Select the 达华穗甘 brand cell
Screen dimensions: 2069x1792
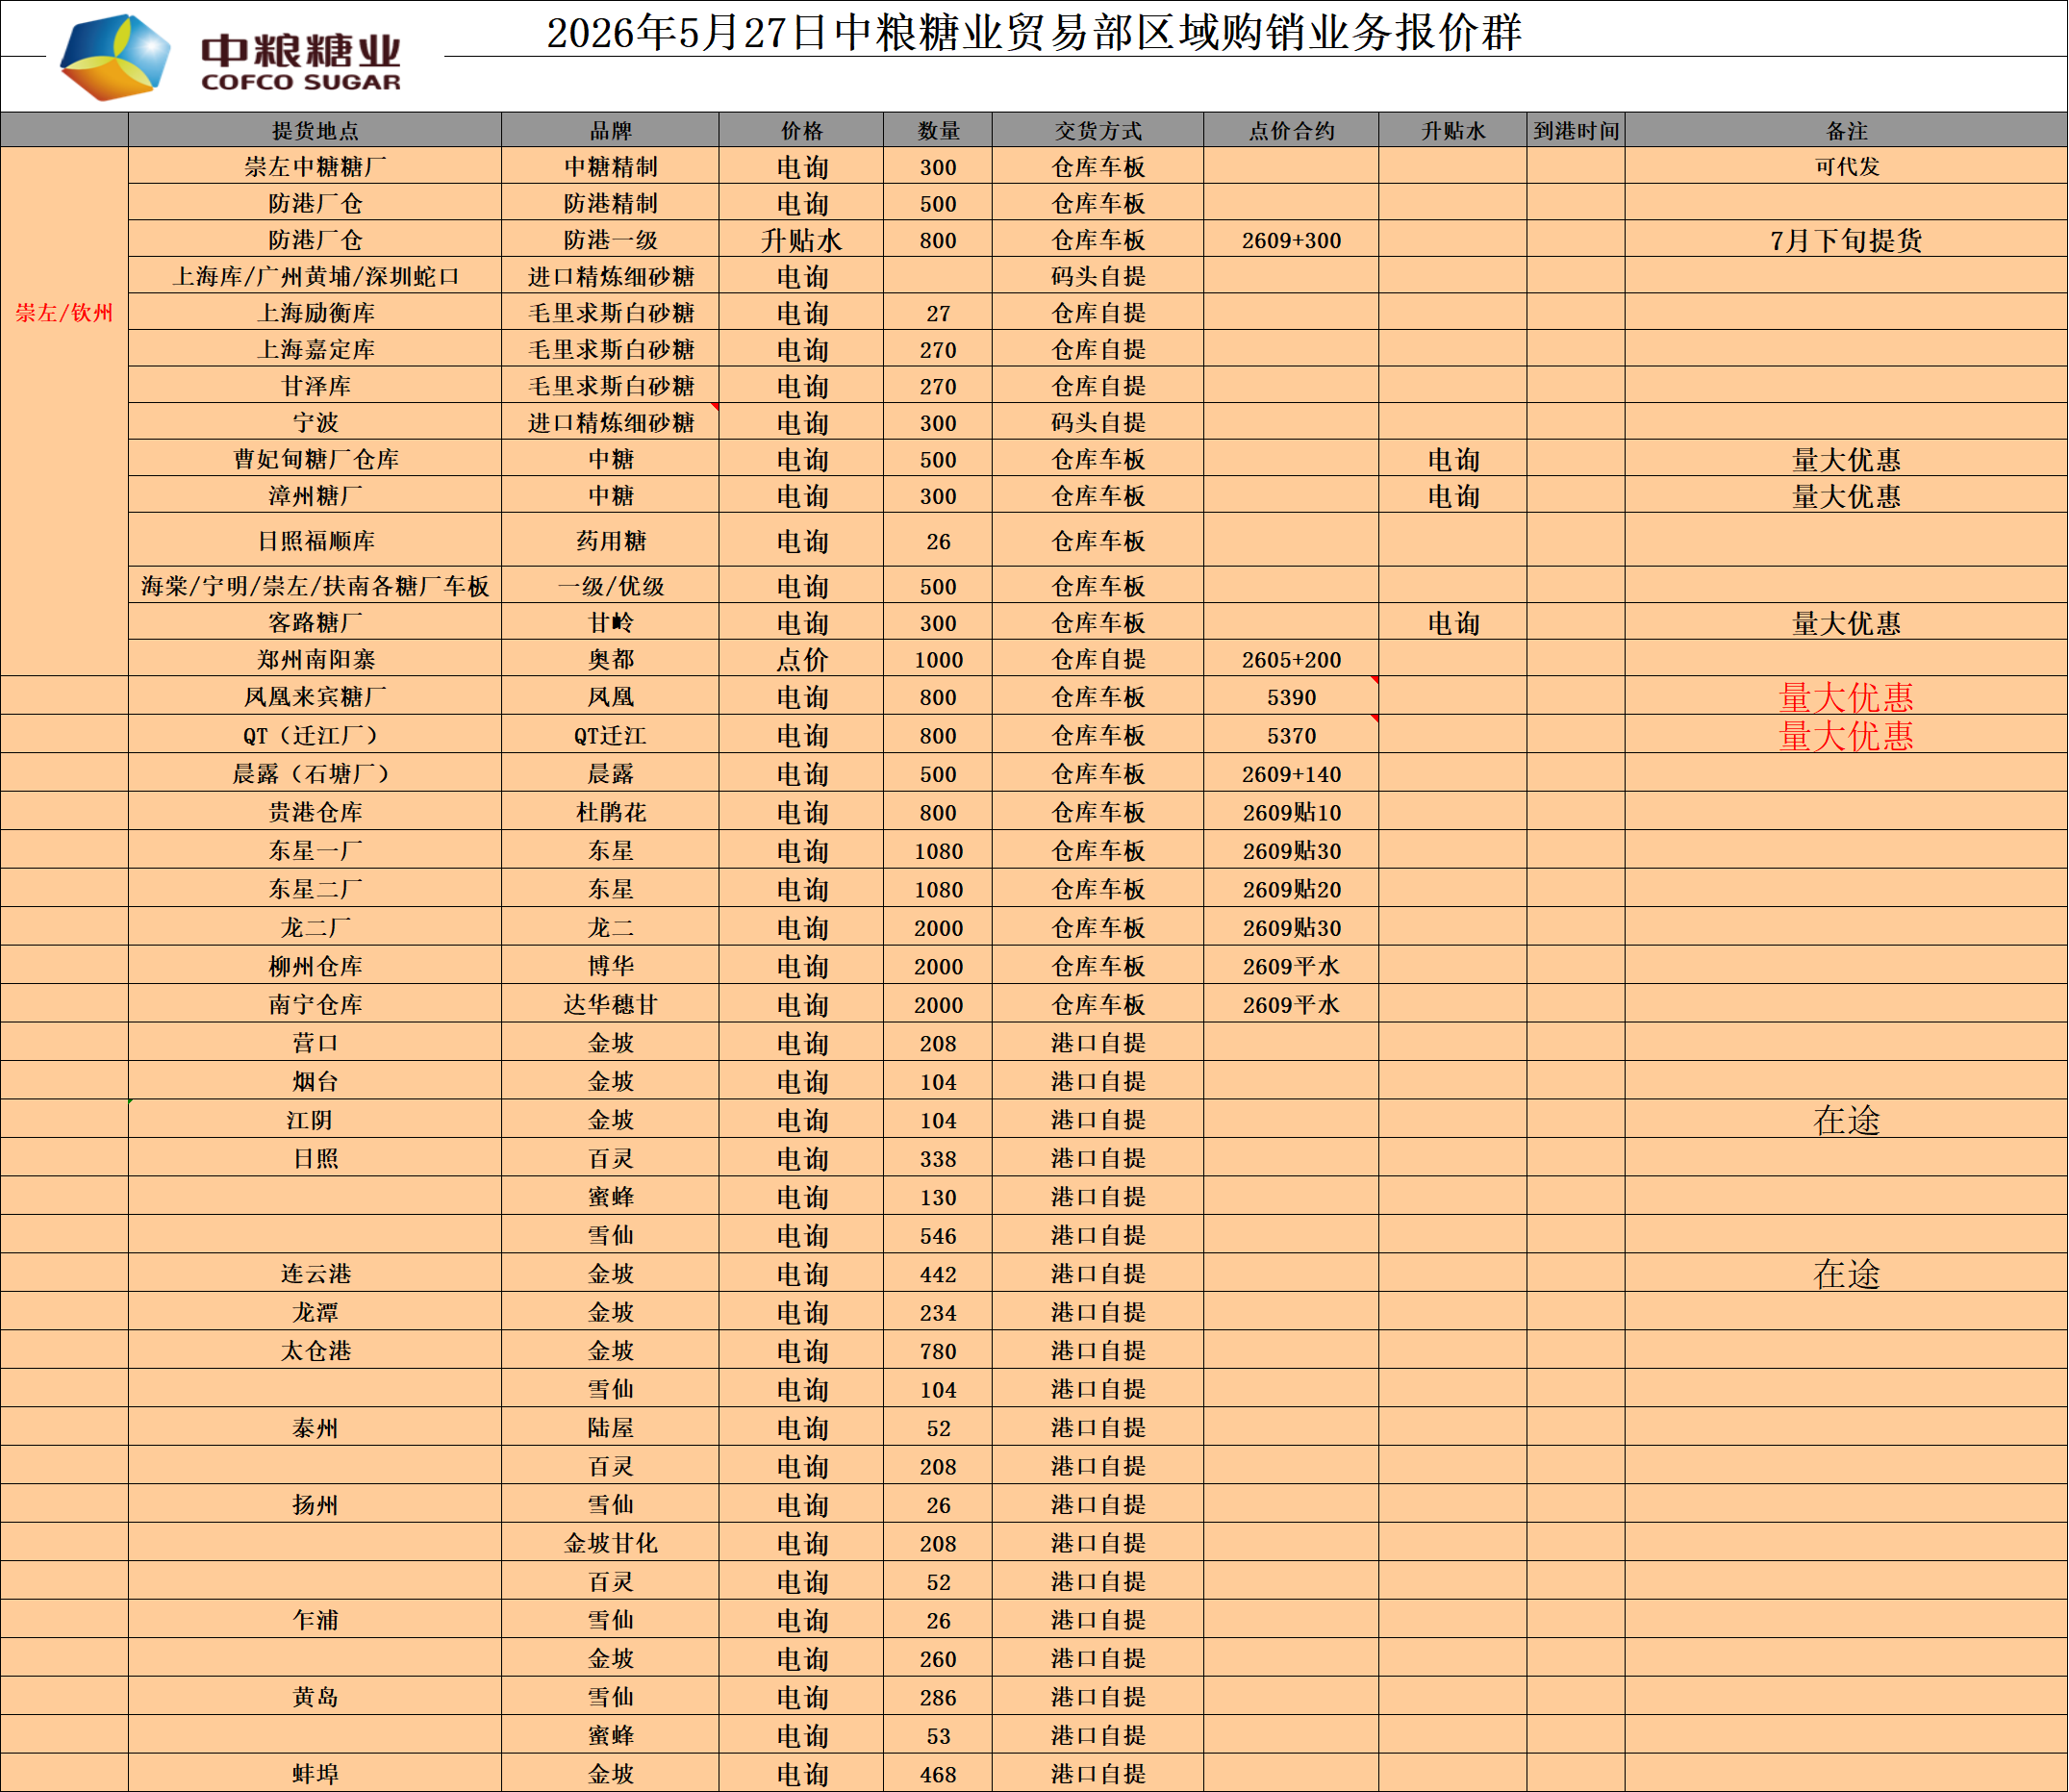[610, 1004]
